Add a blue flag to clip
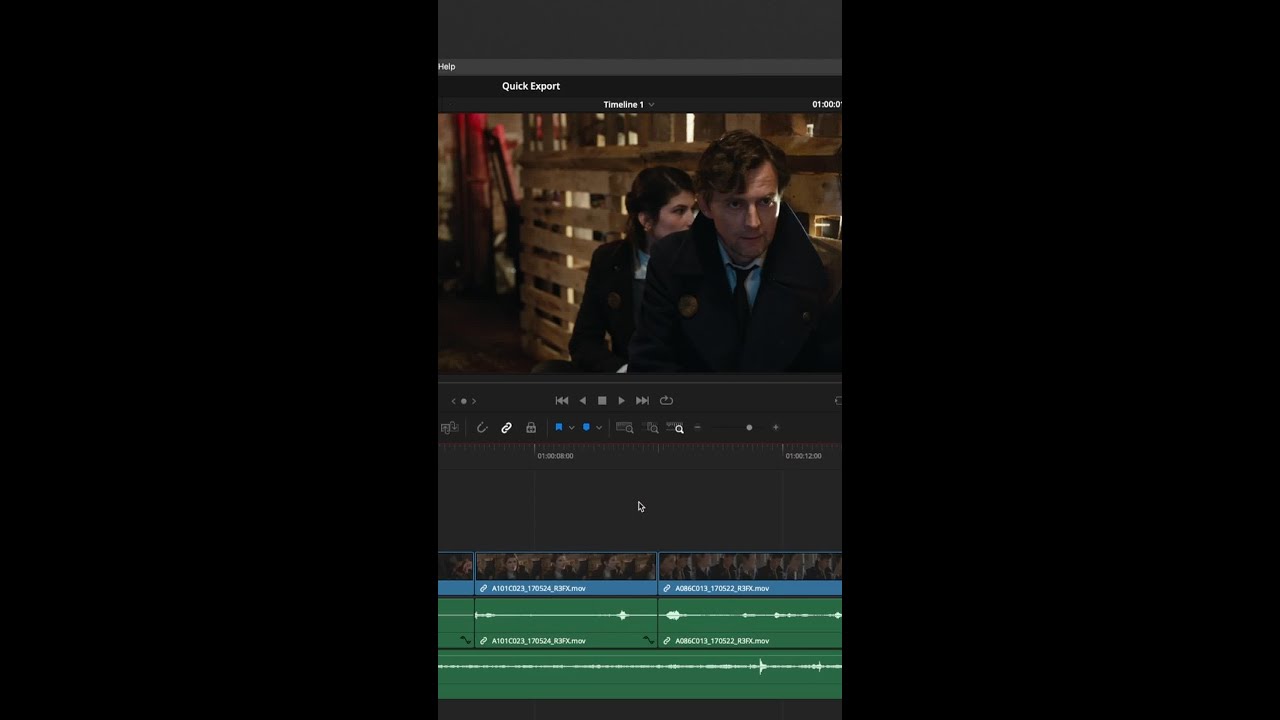 pyautogui.click(x=559, y=428)
